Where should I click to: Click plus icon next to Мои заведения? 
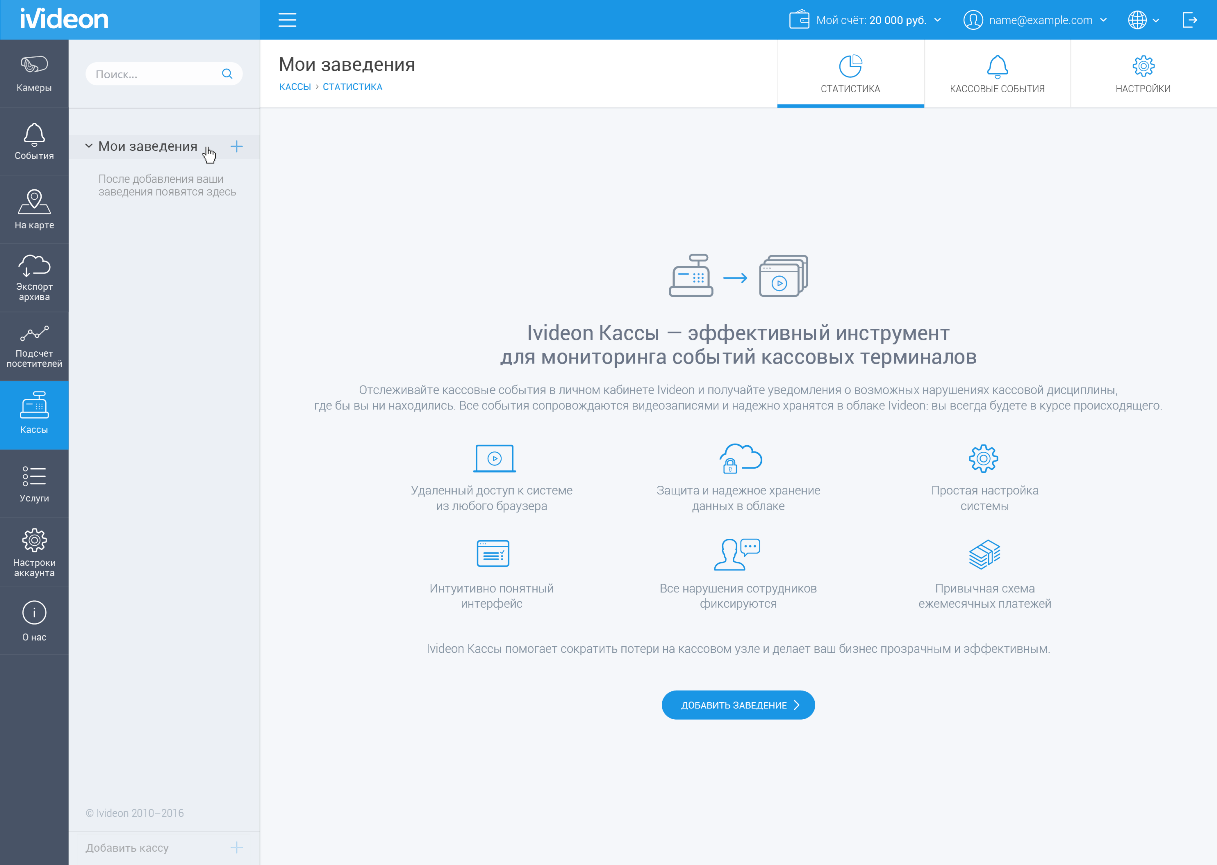pyautogui.click(x=237, y=146)
